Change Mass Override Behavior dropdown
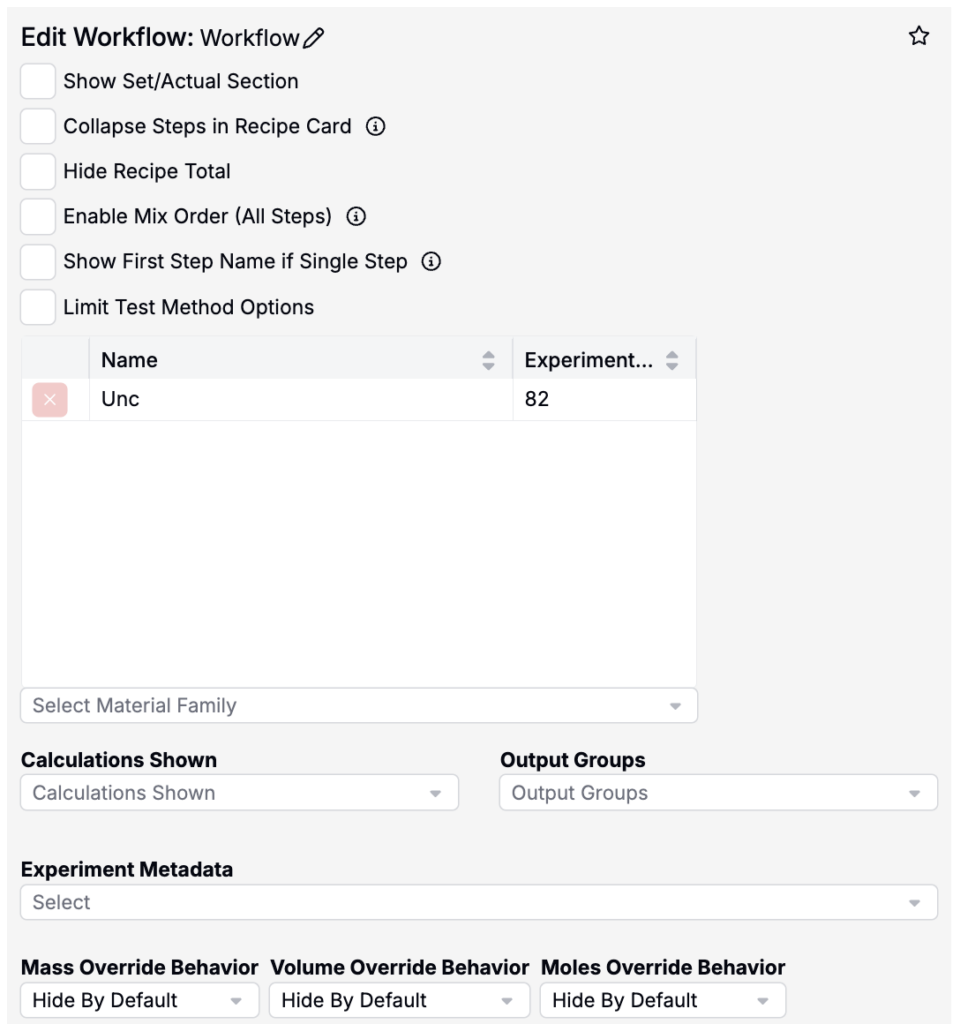Screen dimensions: 960x1024 (x=140, y=1000)
